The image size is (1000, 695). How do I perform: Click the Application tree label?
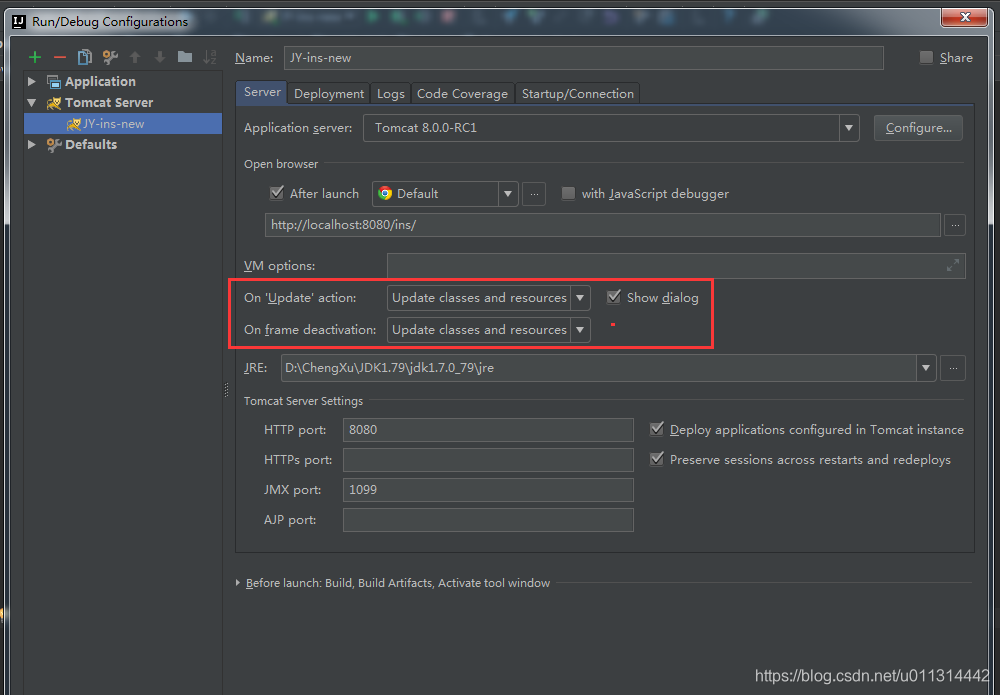pos(100,82)
